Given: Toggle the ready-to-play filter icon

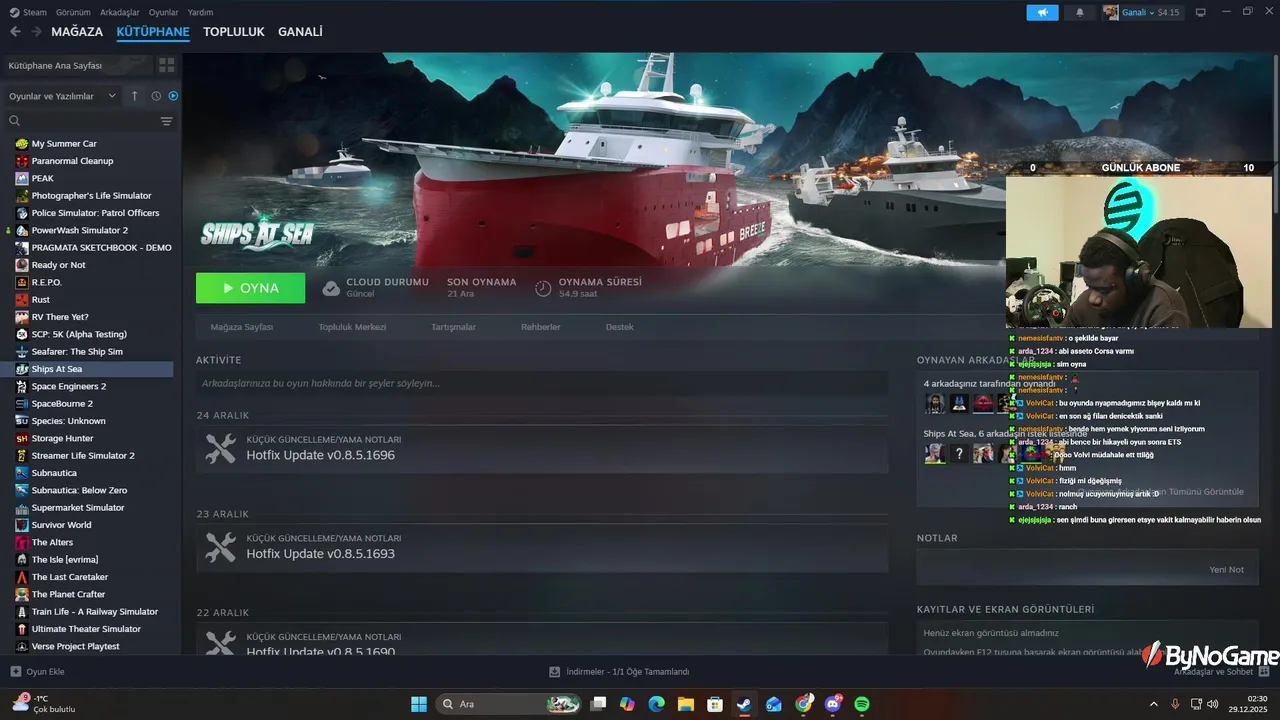Looking at the screenshot, I should coord(173,96).
